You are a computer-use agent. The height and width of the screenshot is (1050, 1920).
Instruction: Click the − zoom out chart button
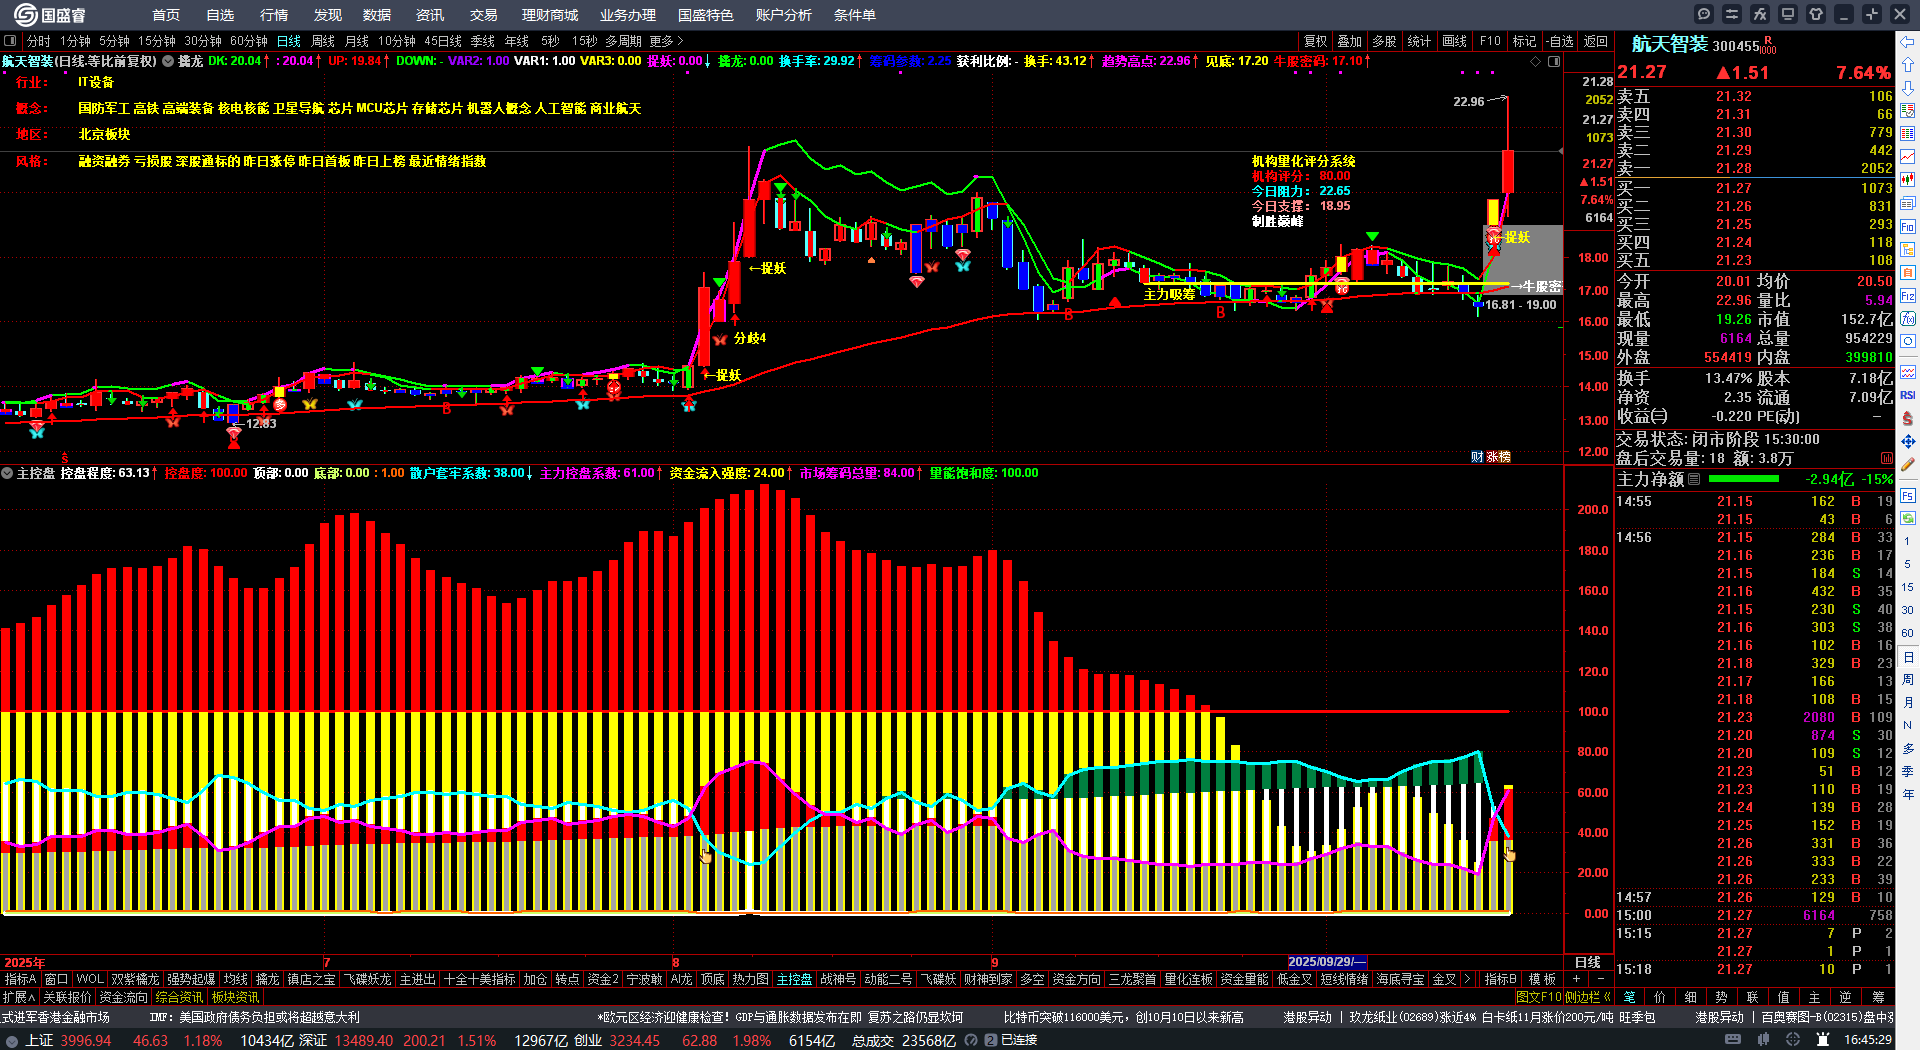click(x=1600, y=979)
